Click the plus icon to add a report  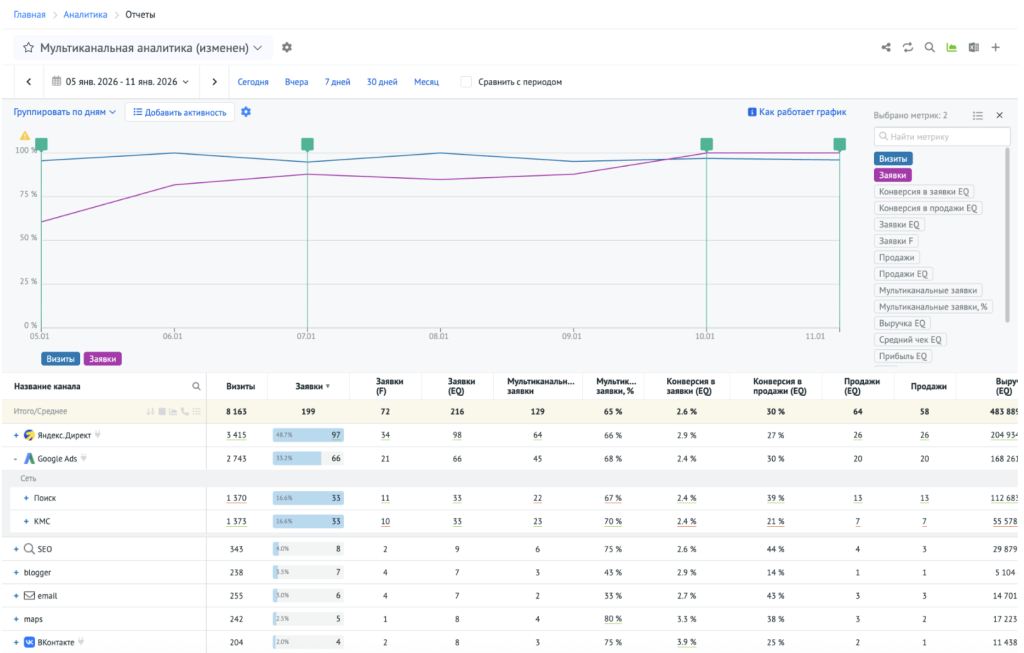(x=995, y=48)
